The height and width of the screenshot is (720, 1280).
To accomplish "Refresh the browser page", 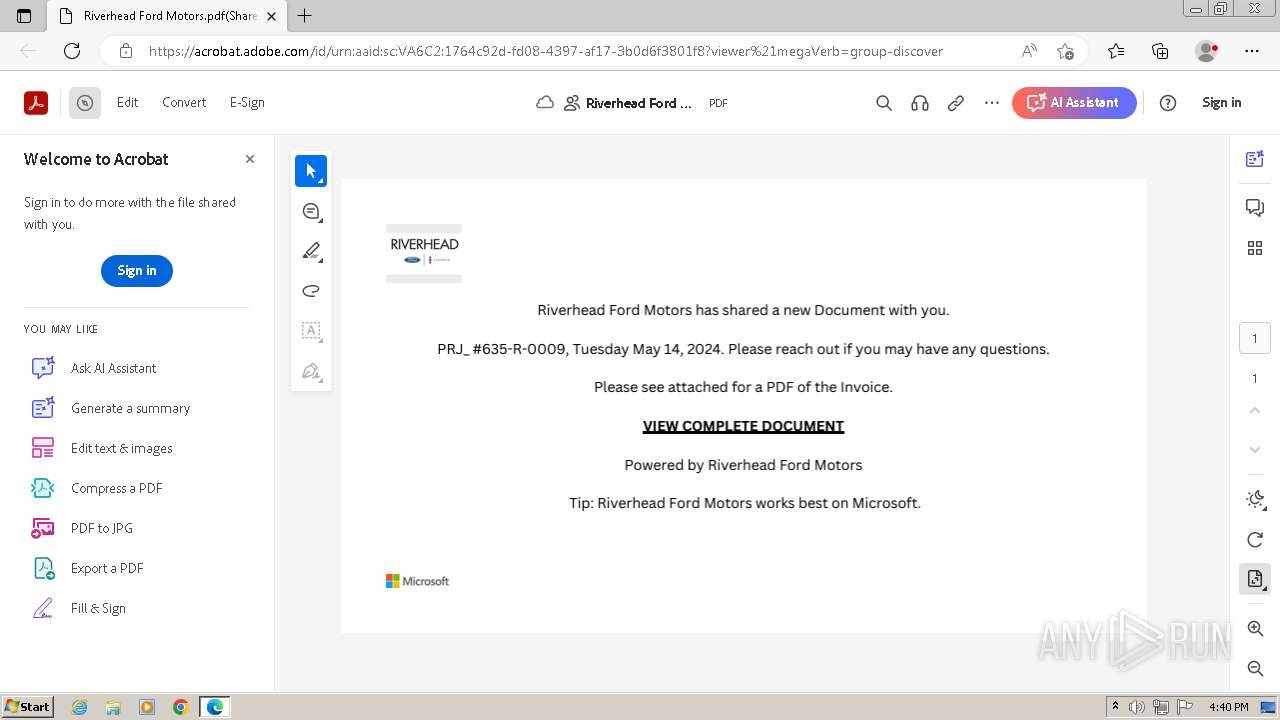I will pos(72,51).
